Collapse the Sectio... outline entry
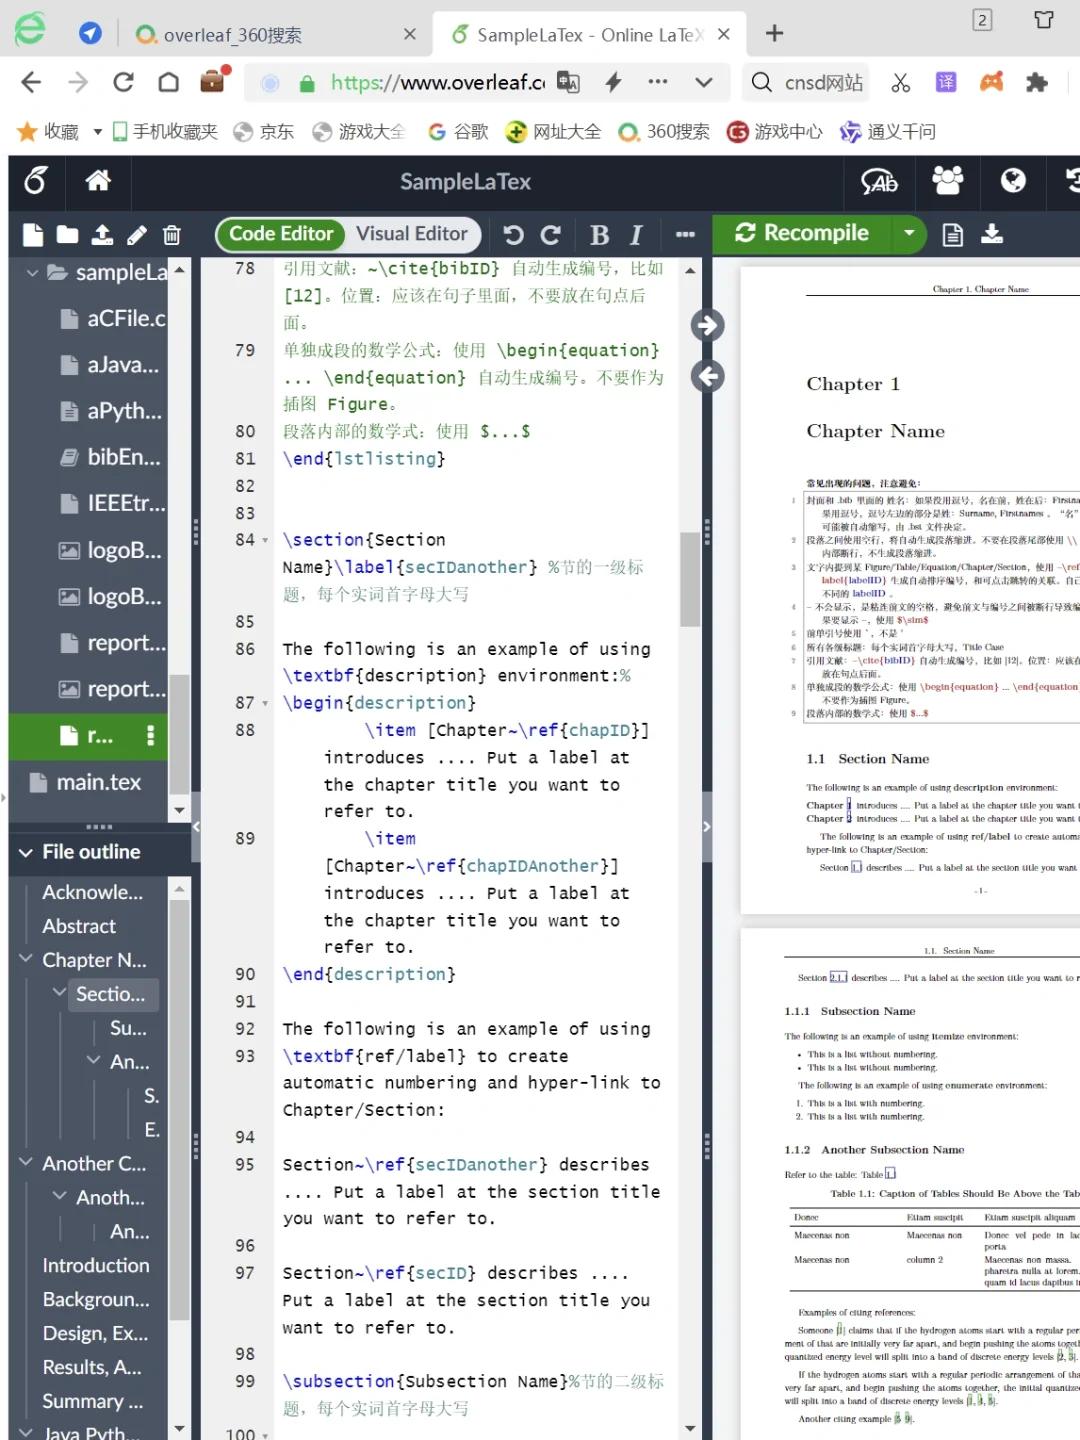The height and width of the screenshot is (1440, 1080). click(x=60, y=993)
